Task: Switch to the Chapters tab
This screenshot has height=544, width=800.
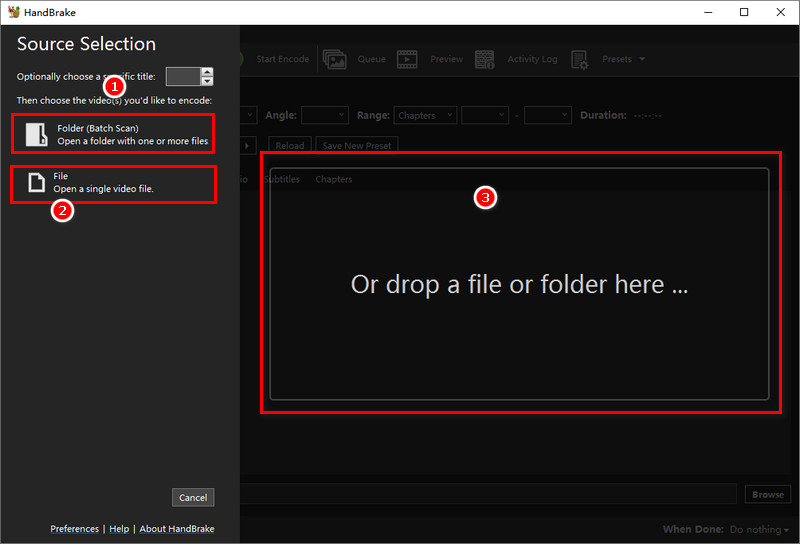Action: pyautogui.click(x=334, y=179)
